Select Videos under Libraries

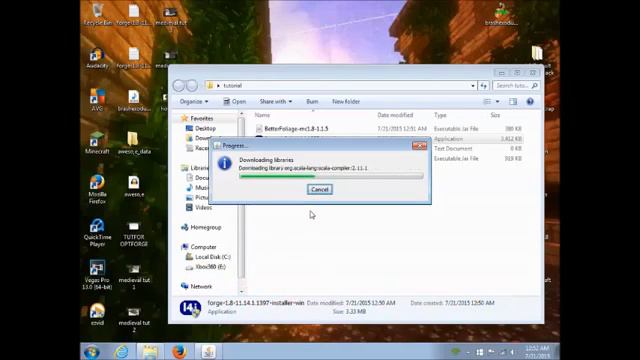pos(199,207)
